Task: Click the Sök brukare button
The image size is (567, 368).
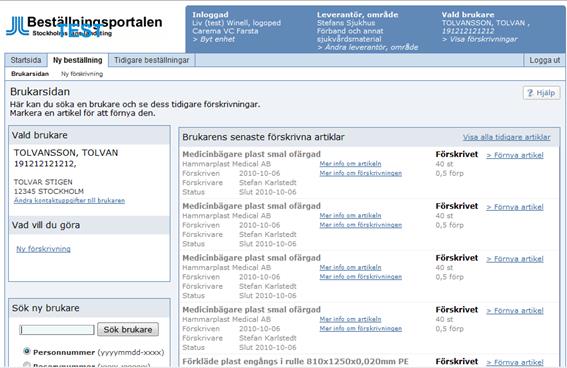Action: [128, 329]
